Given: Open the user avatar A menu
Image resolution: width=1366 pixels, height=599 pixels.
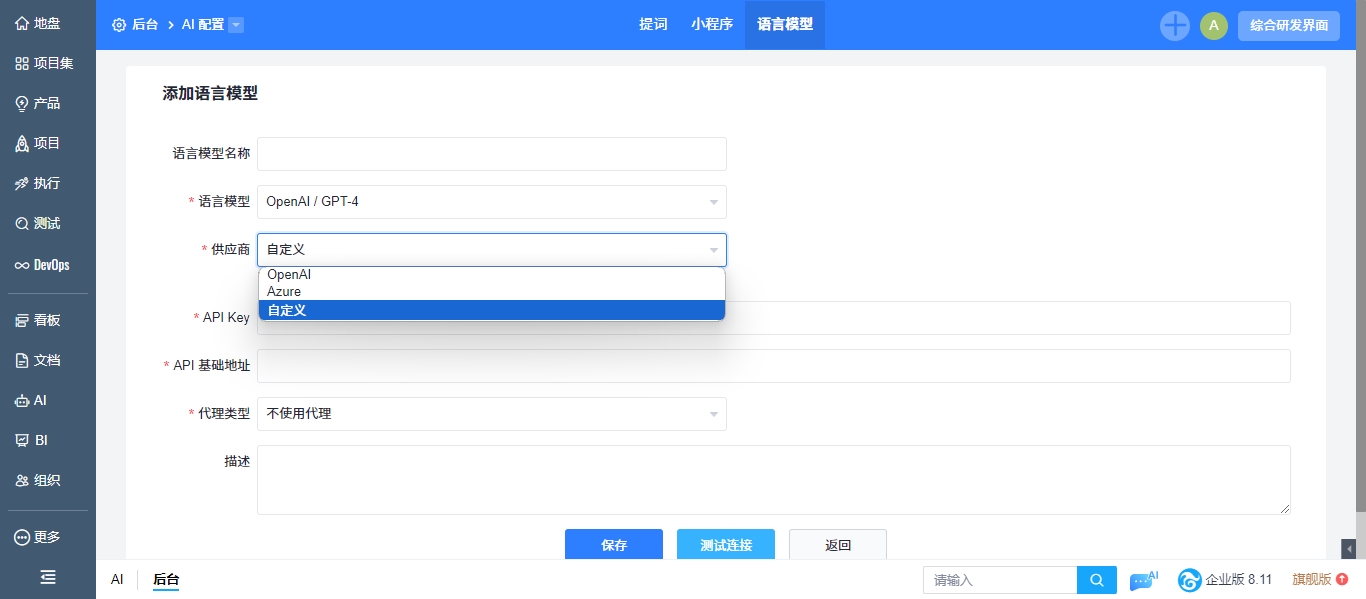Looking at the screenshot, I should [x=1214, y=26].
